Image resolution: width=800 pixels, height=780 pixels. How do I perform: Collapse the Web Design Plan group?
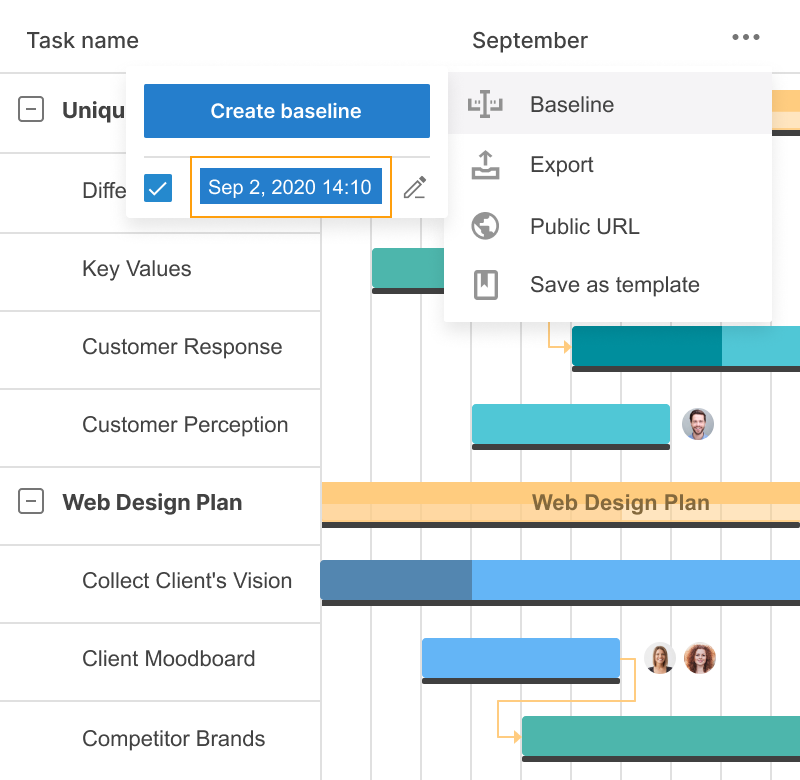[x=32, y=502]
